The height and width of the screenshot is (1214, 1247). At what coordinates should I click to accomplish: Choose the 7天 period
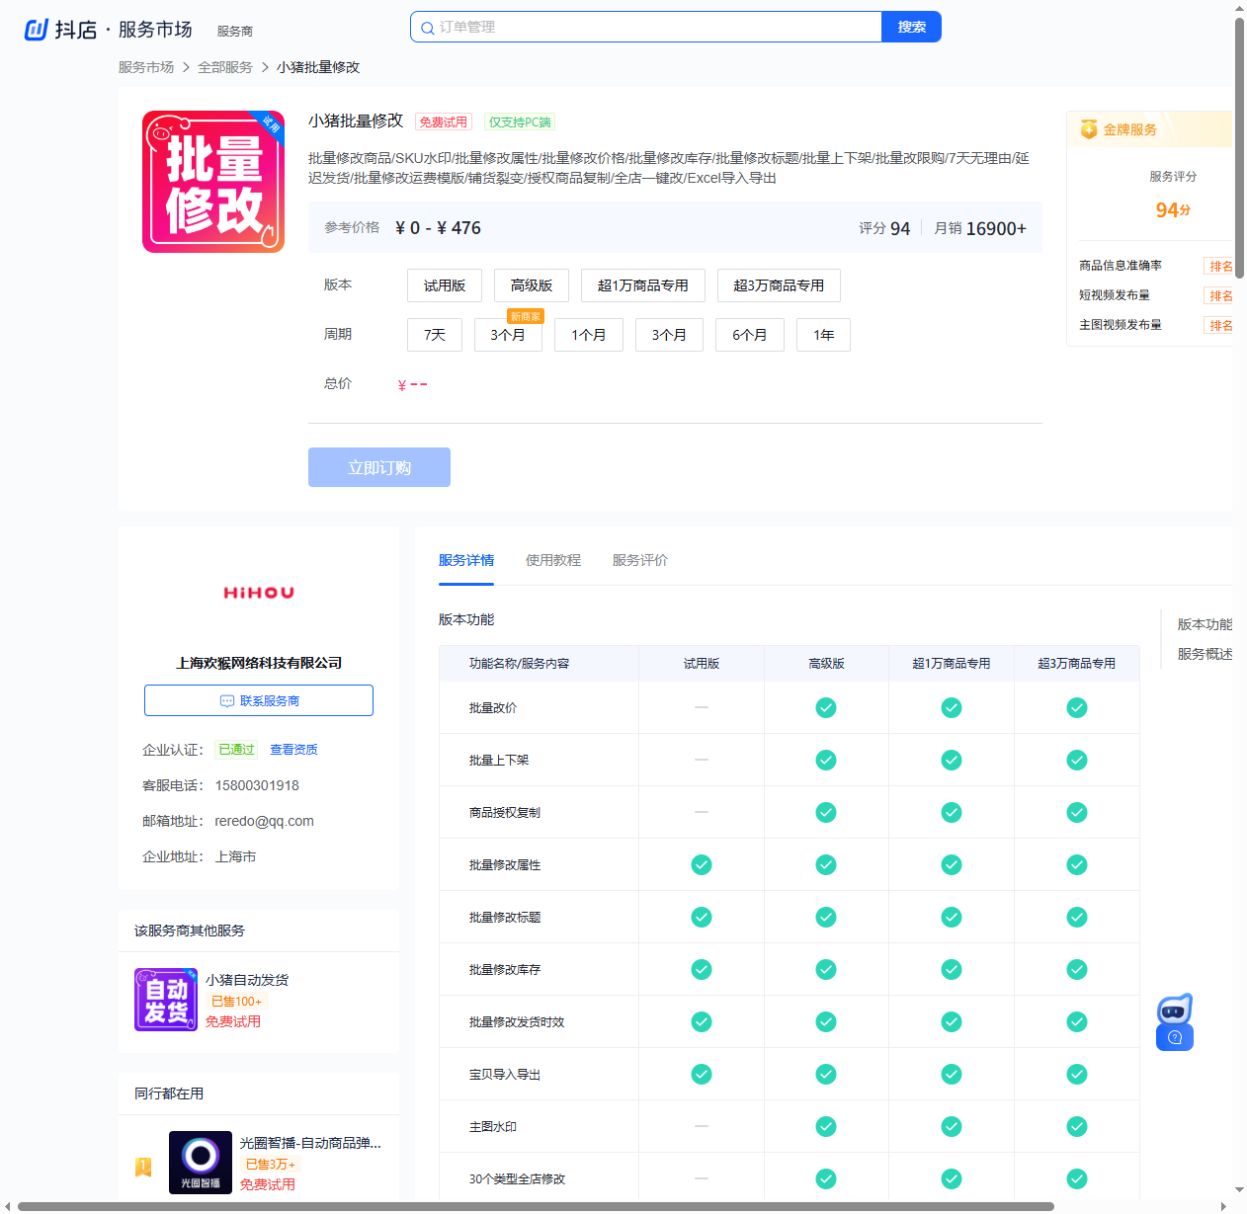click(435, 335)
